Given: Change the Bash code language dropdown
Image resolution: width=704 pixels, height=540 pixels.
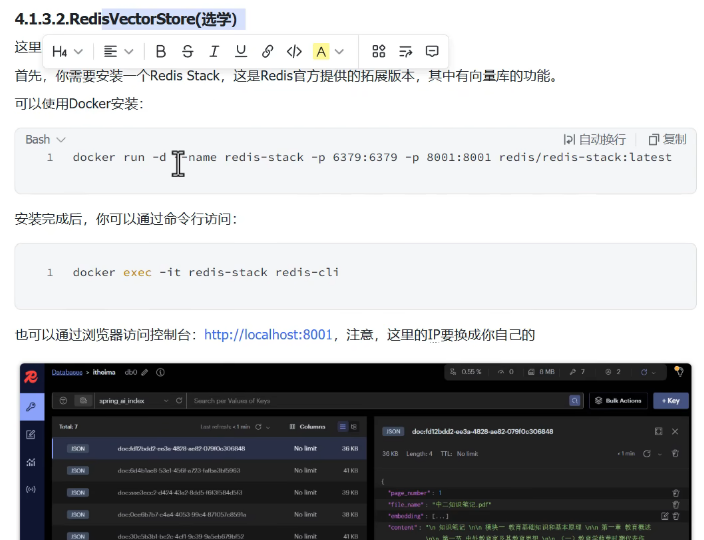Looking at the screenshot, I should tap(45, 140).
